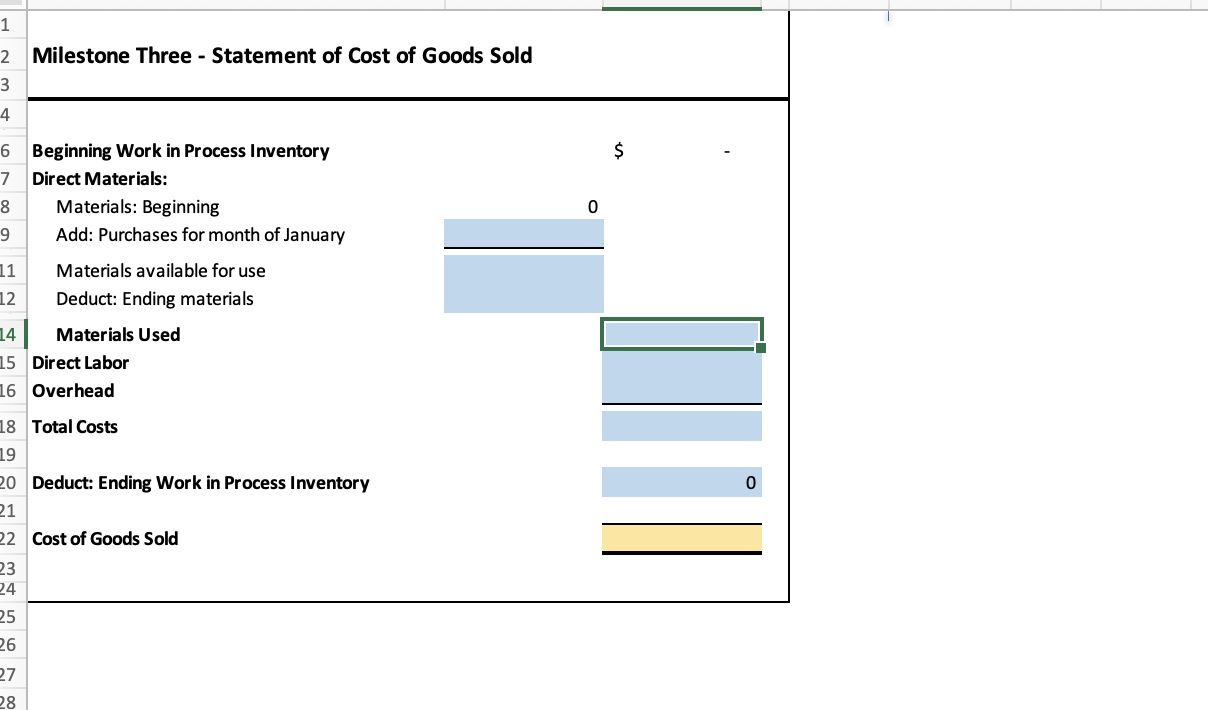Click the Purchases for January input cell
The height and width of the screenshot is (710, 1208).
[x=524, y=234]
